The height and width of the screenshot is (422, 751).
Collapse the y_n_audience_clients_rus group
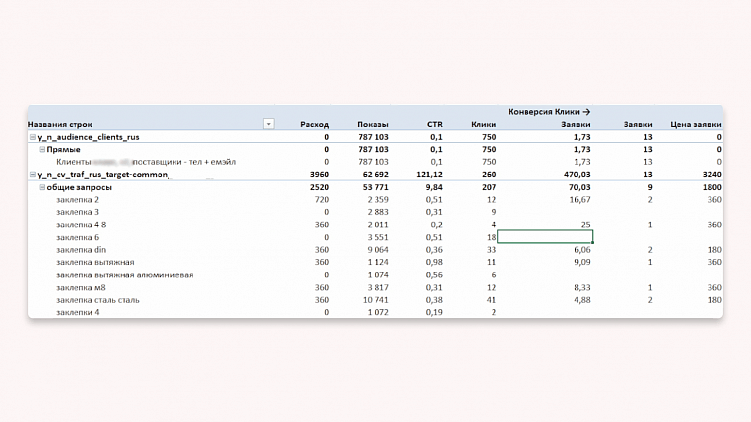(33, 136)
